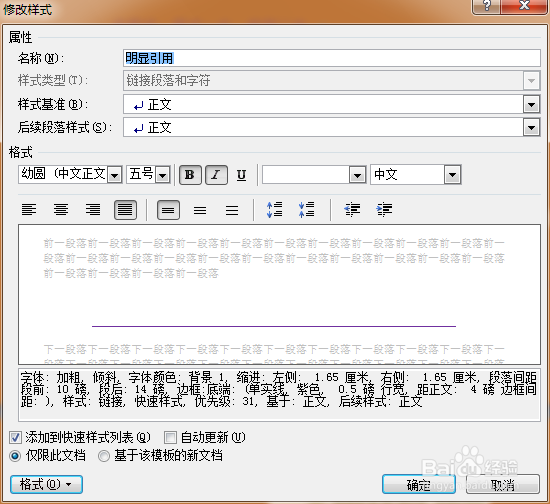This screenshot has width=550, height=504.
Task: Increase indent icon
Action: tap(384, 210)
